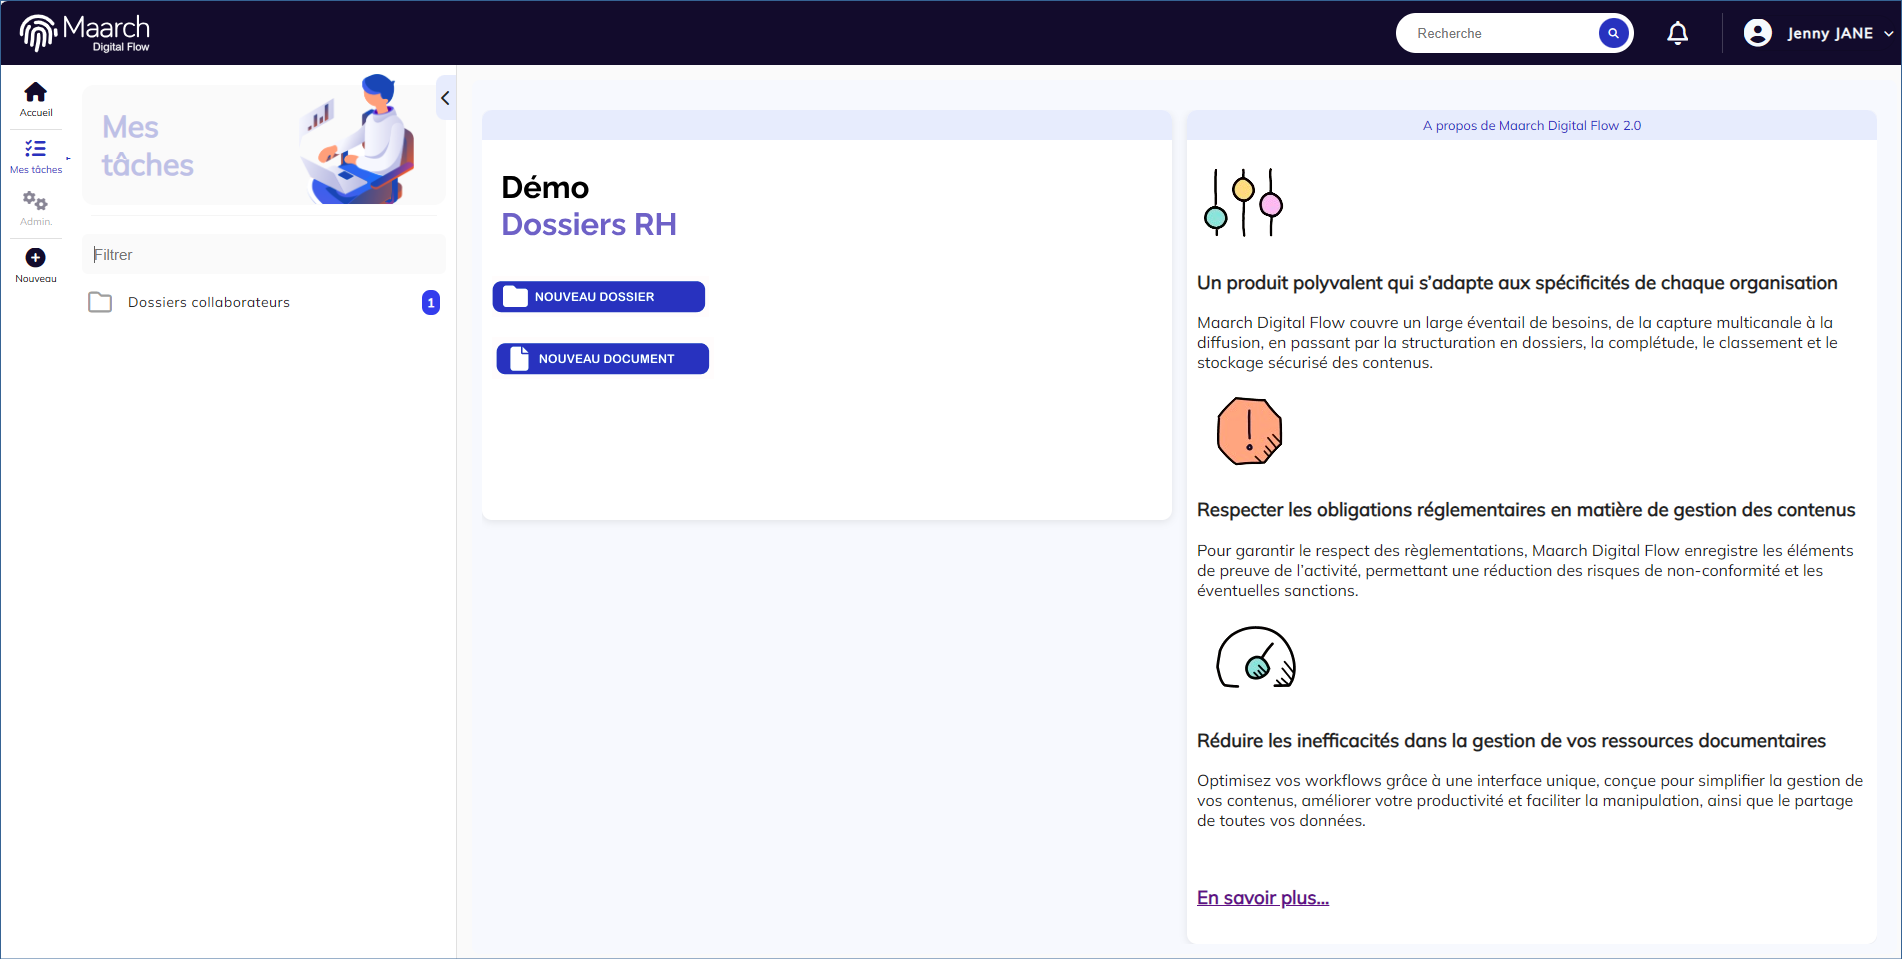Click A propos de Maarch Digital Flow 2.0
Image resolution: width=1902 pixels, height=959 pixels.
tap(1532, 126)
